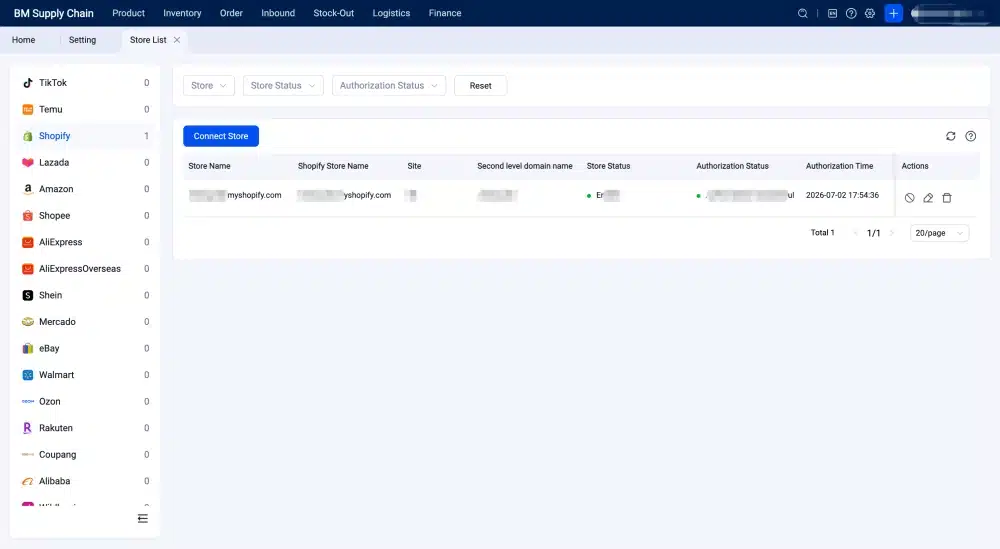Select the Amazon platform icon
Screen dimensions: 1000x549
tap(27, 189)
